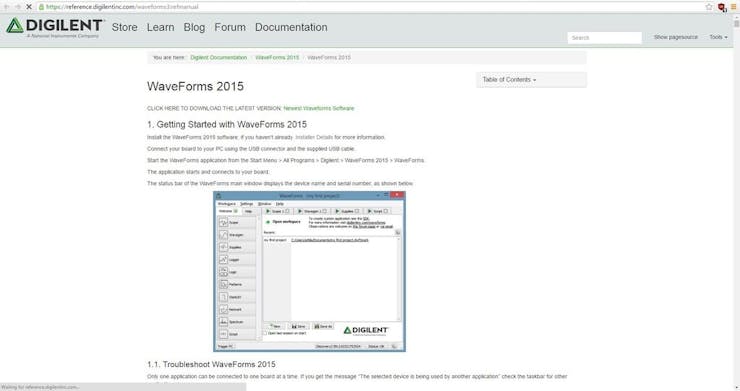Viewport: 740px width, 391px height.
Task: Stop loading the page with X icon
Action: coord(29,7)
